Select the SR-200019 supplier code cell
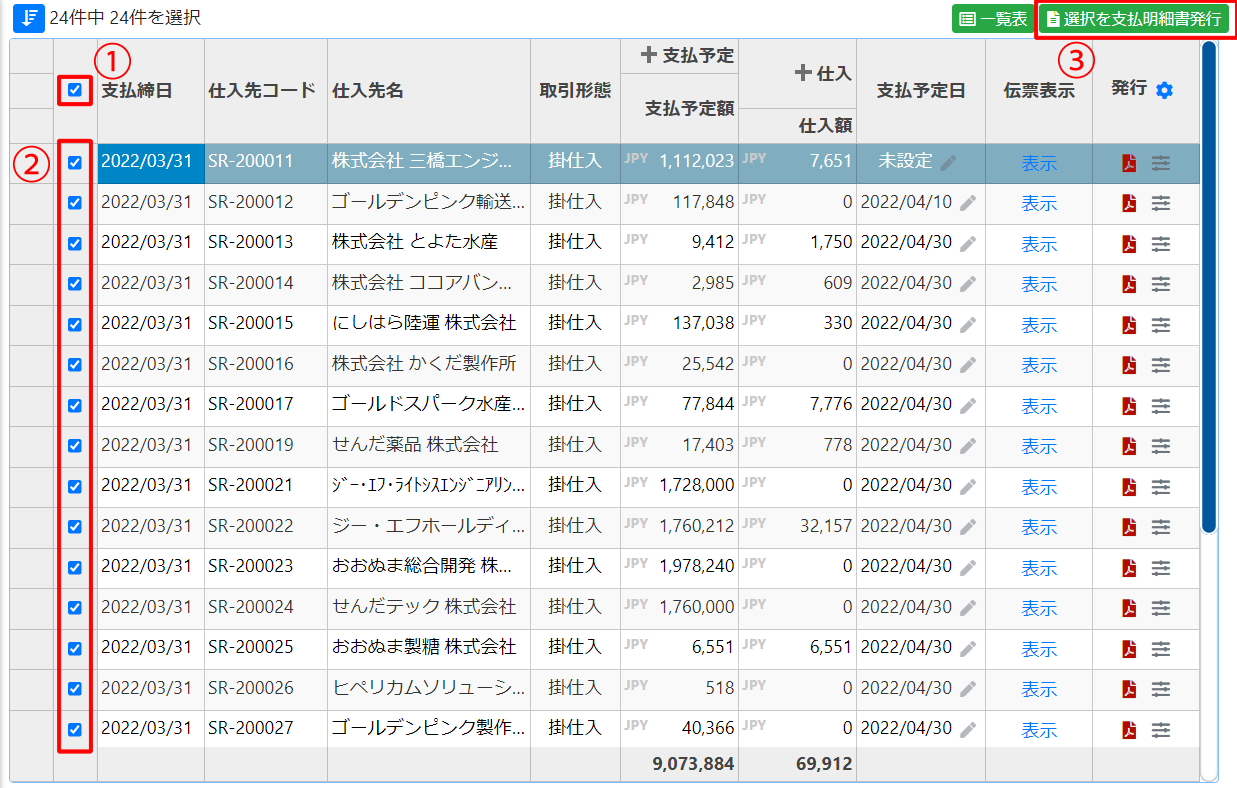 pos(251,445)
